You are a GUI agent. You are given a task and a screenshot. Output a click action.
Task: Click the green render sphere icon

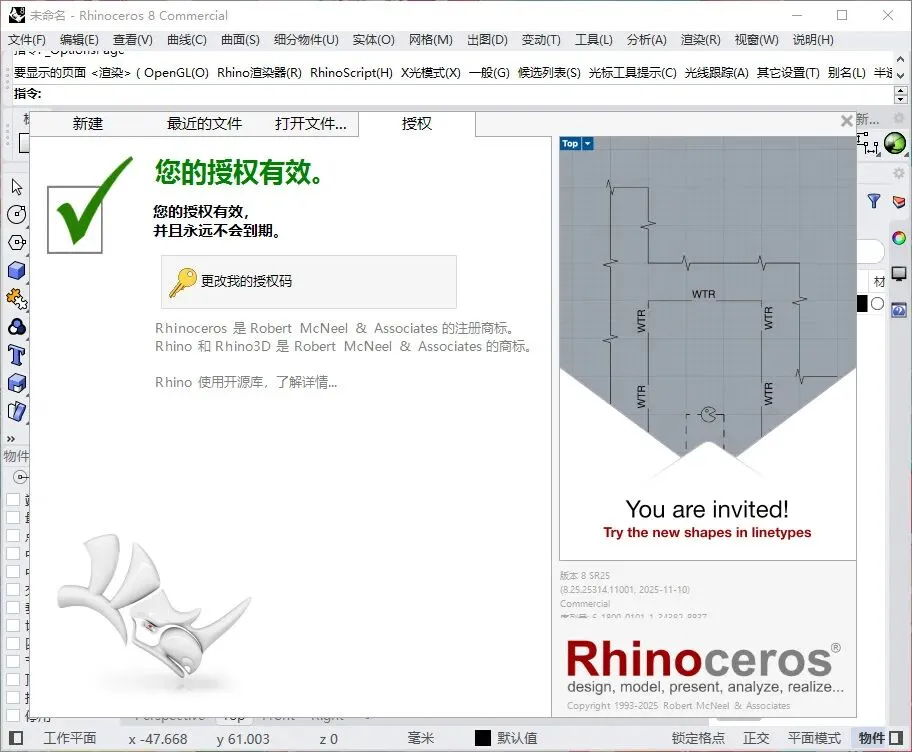(x=895, y=143)
